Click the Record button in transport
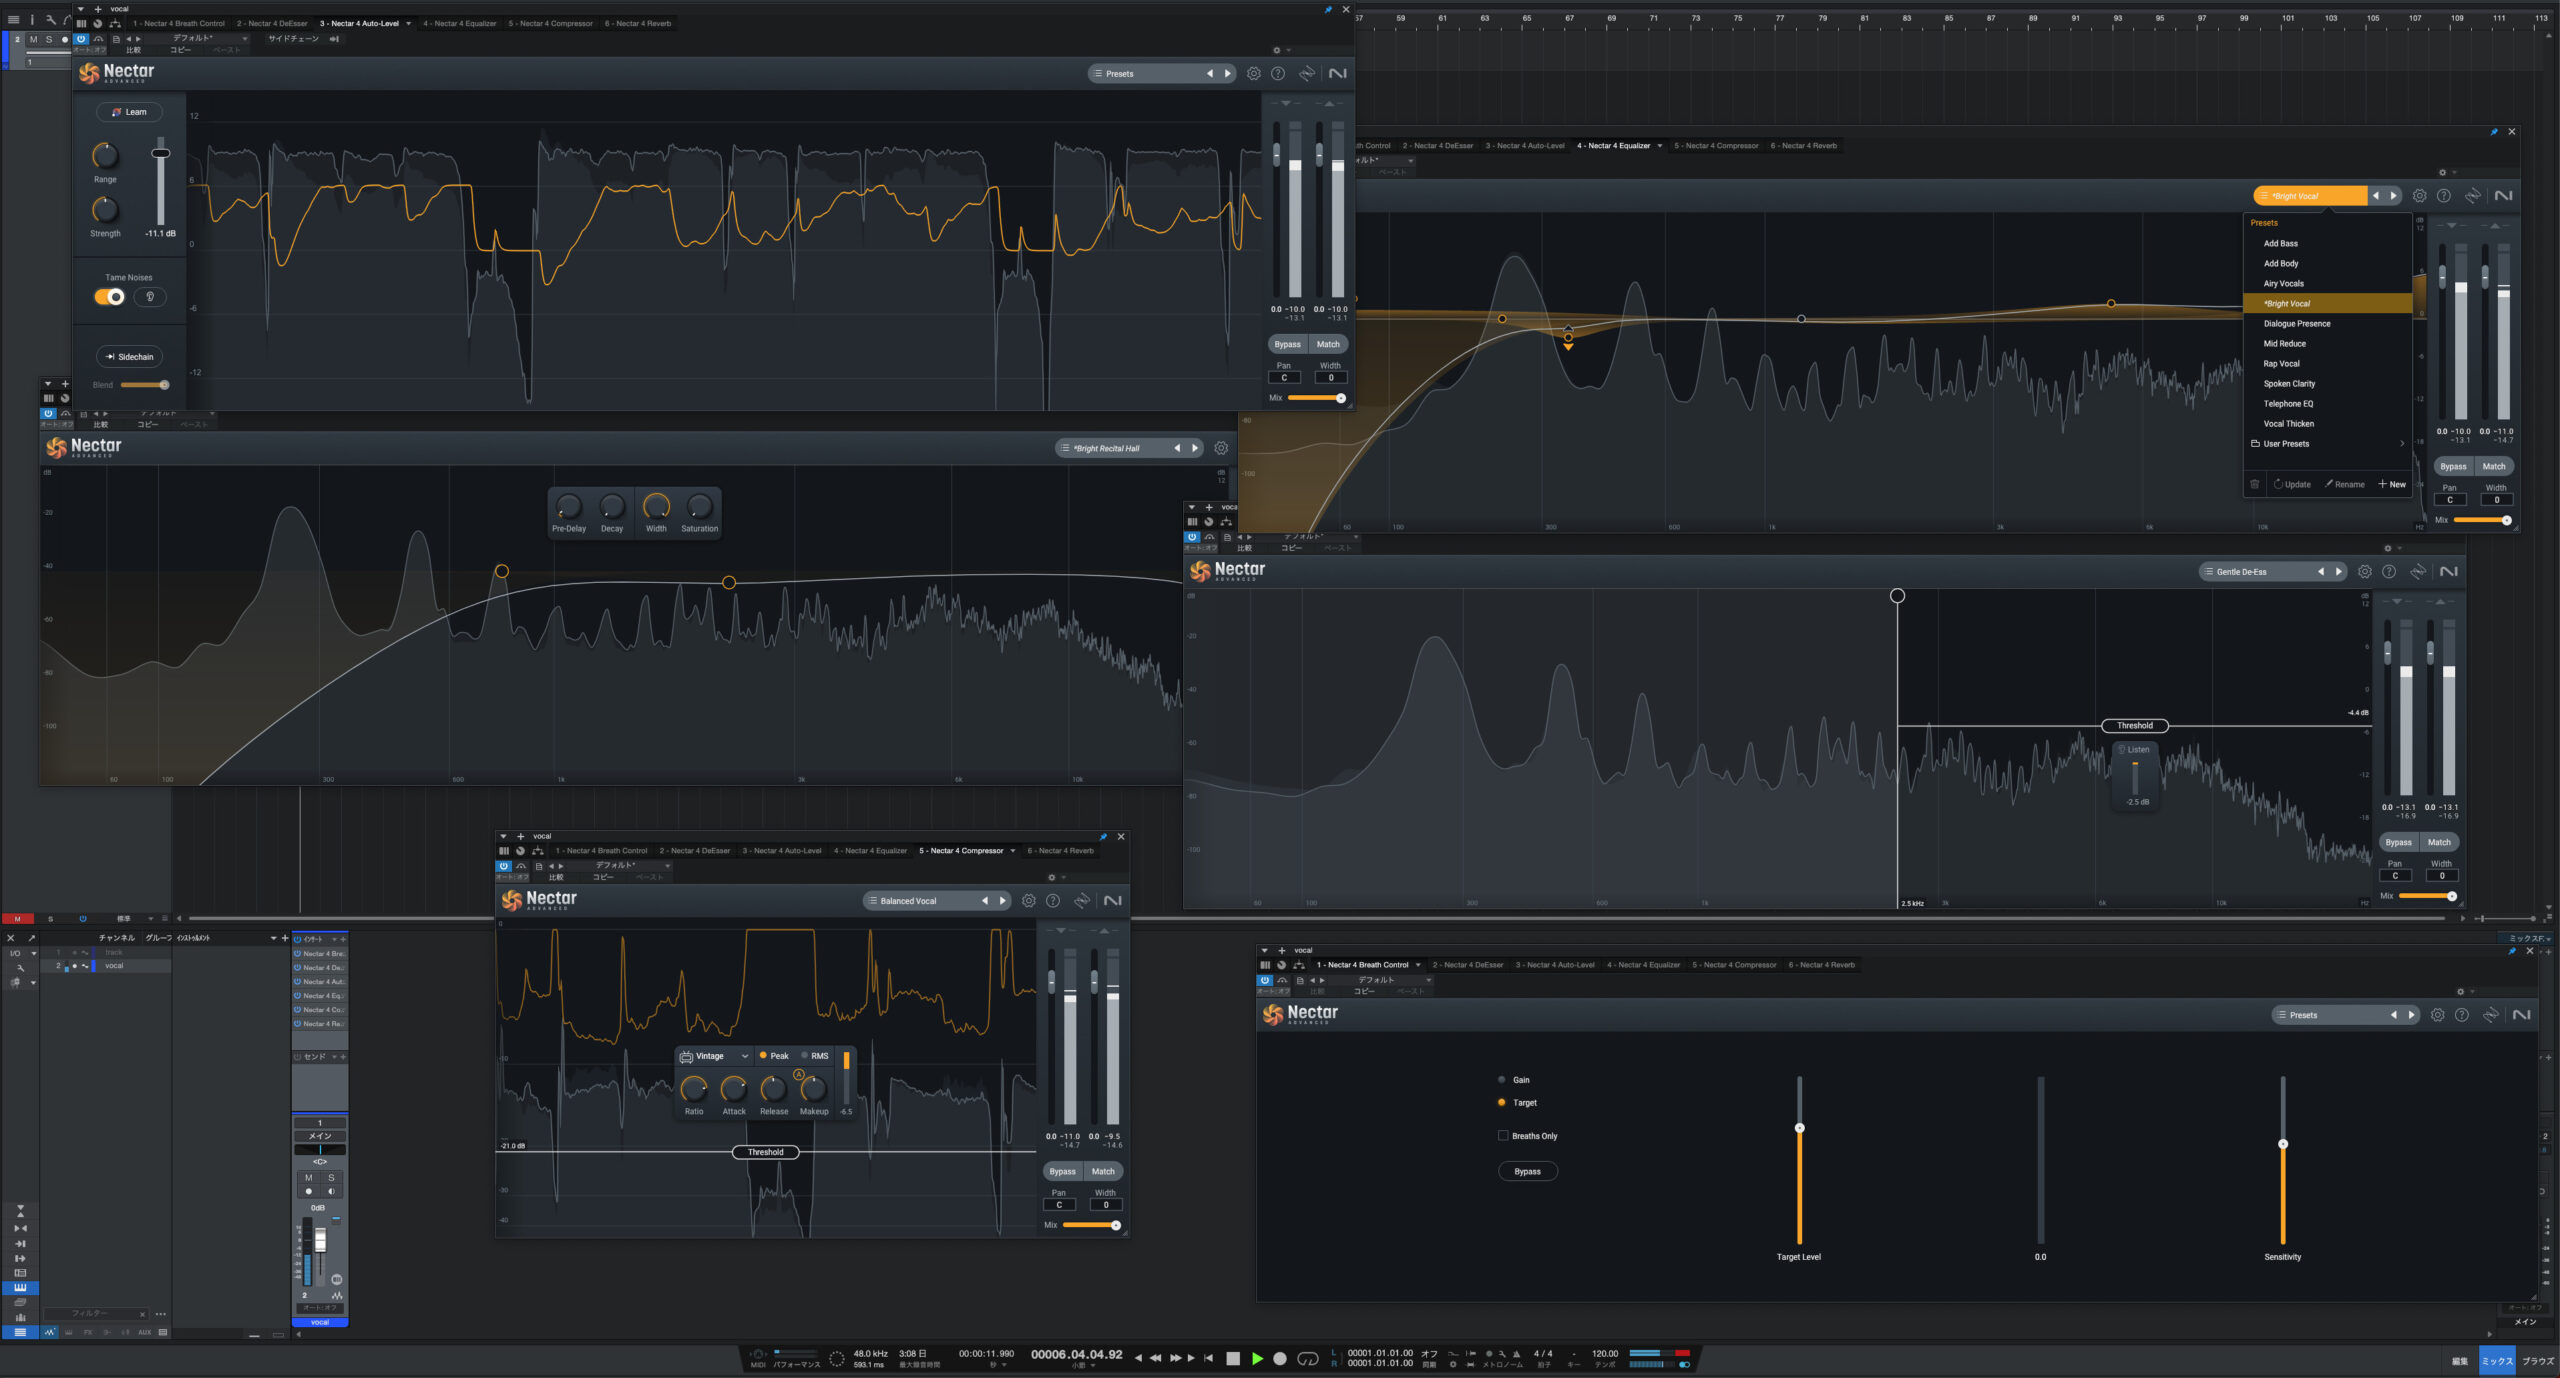 point(1280,1360)
